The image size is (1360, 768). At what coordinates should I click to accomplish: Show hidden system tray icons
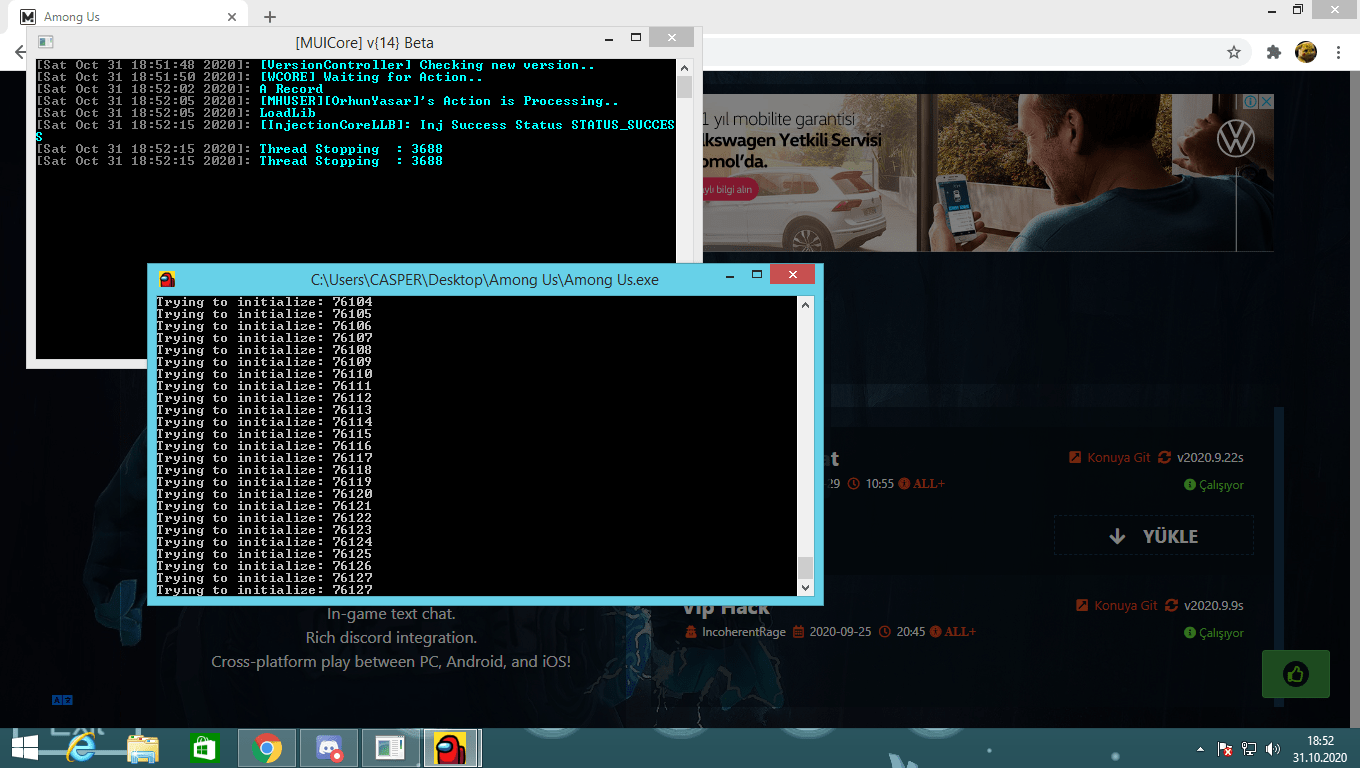pyautogui.click(x=1201, y=748)
